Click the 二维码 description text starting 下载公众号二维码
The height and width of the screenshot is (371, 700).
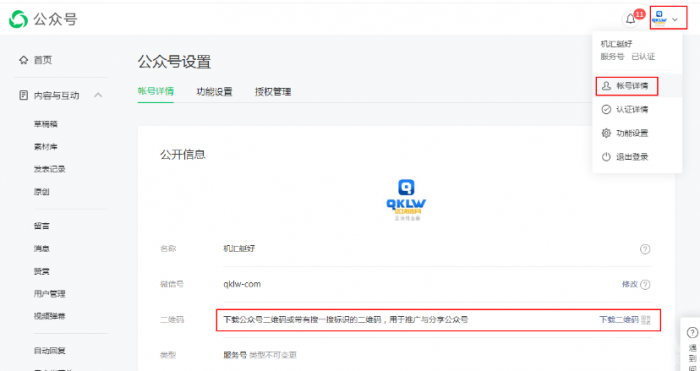click(x=346, y=319)
